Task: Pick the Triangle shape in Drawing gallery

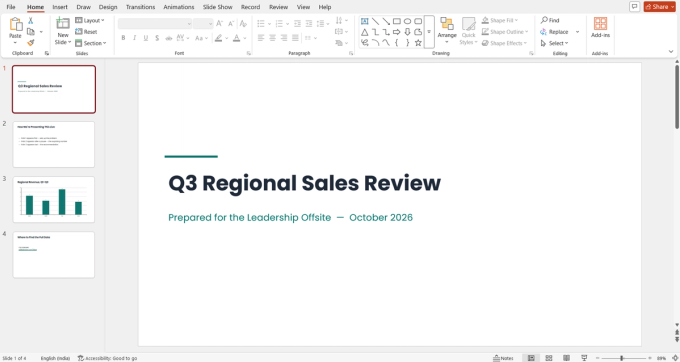Action: click(x=365, y=32)
